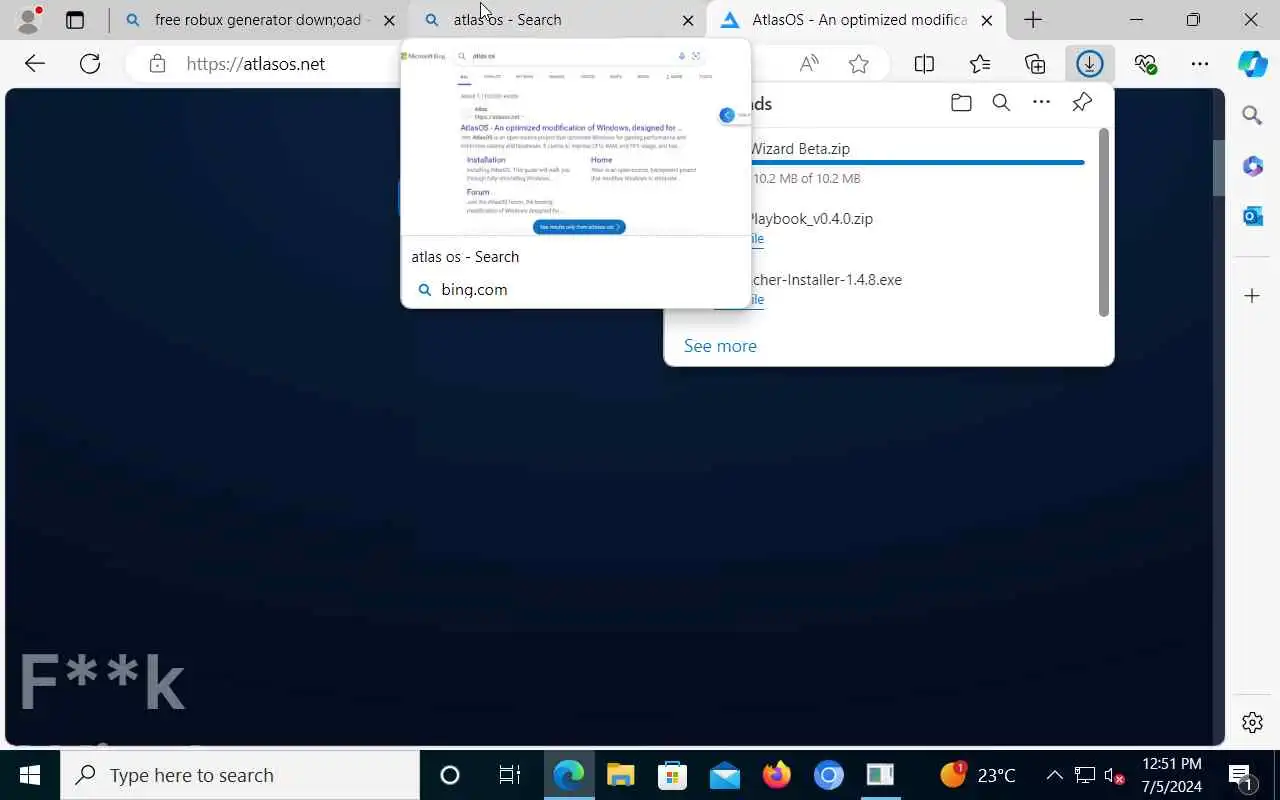Open Mail app from taskbar
The image size is (1280, 800).
point(725,775)
